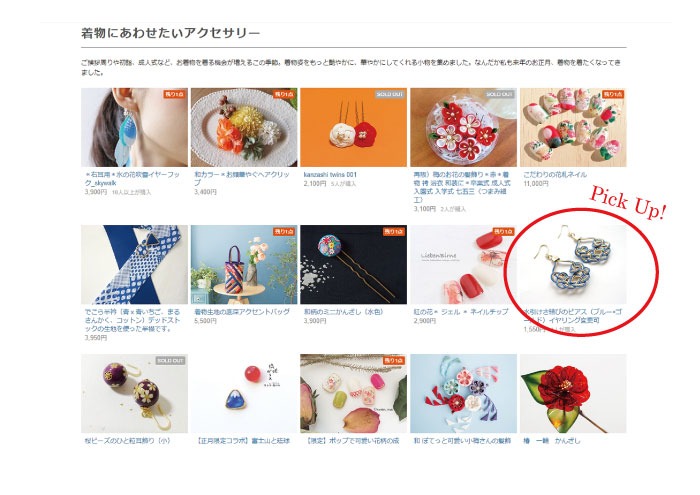The height and width of the screenshot is (495, 700).
Task: Click the 椿 一輪 かんざし title link
Action: pos(552,441)
